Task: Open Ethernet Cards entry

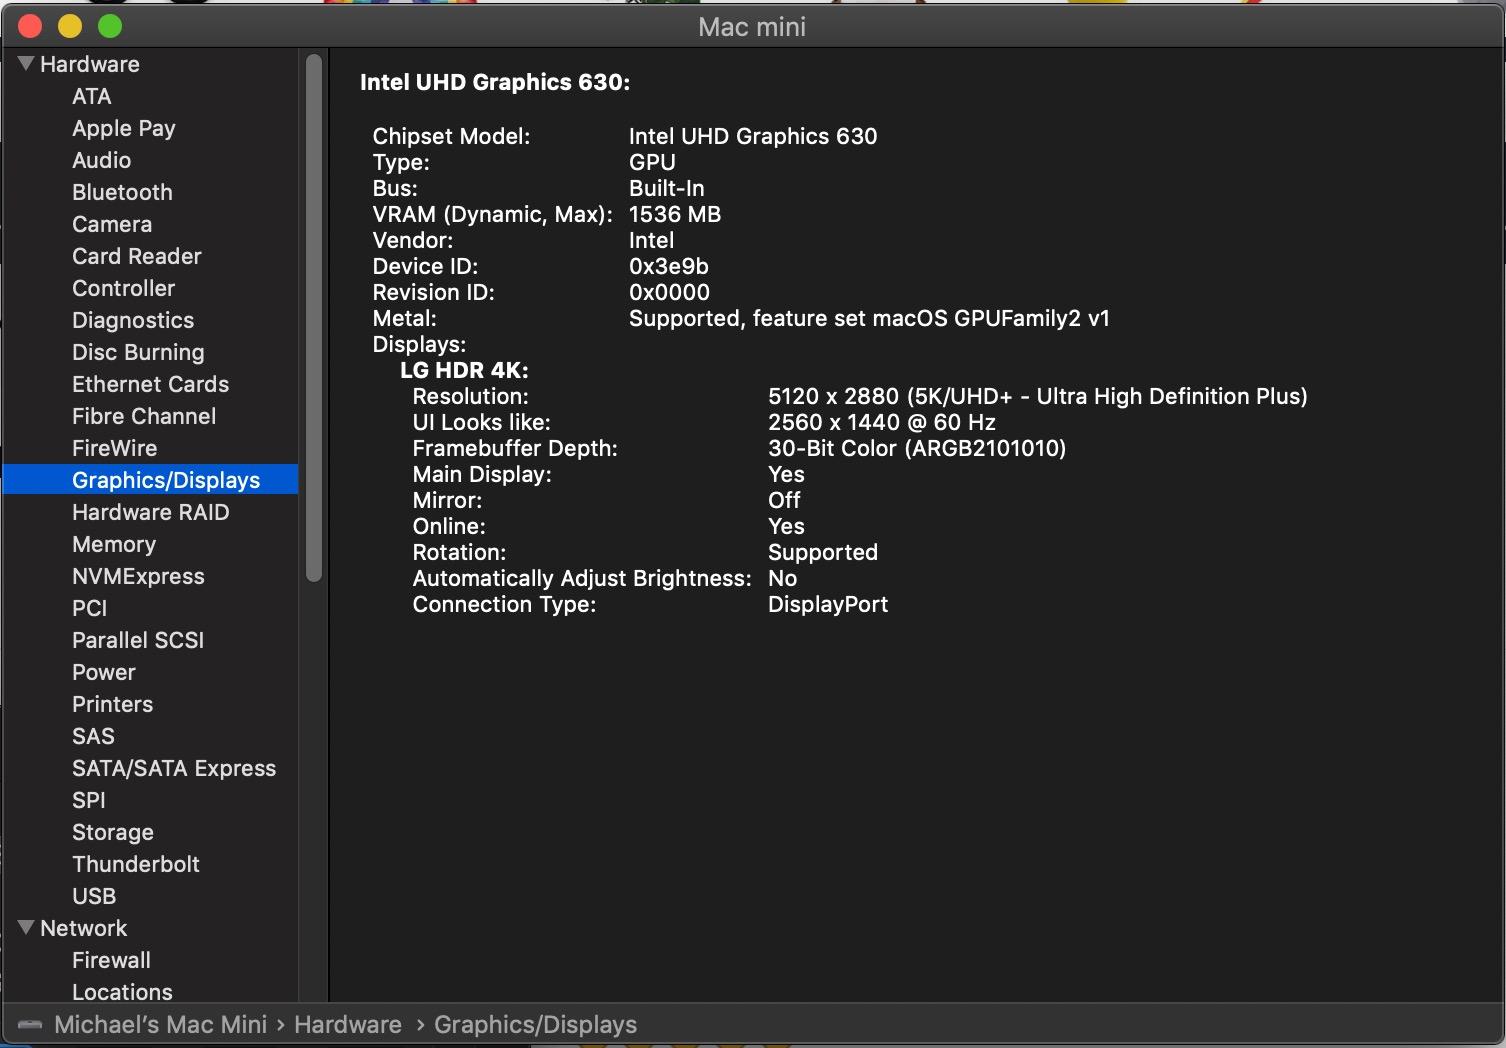Action: (x=150, y=384)
